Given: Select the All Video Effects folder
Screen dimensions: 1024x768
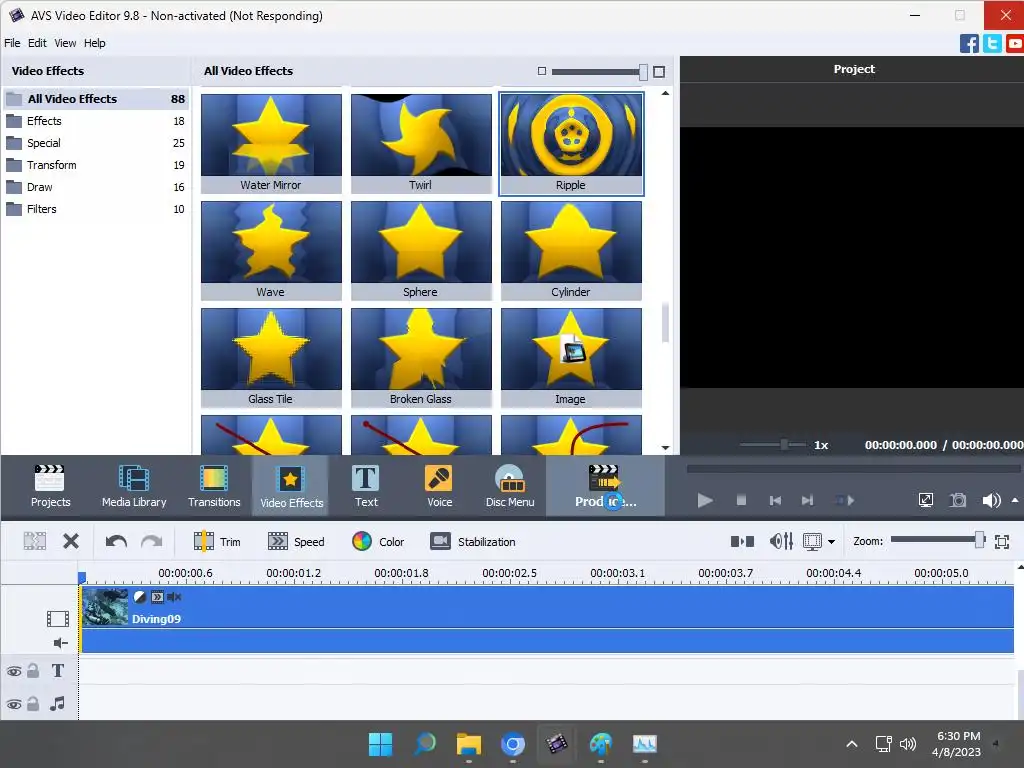Looking at the screenshot, I should tap(95, 99).
